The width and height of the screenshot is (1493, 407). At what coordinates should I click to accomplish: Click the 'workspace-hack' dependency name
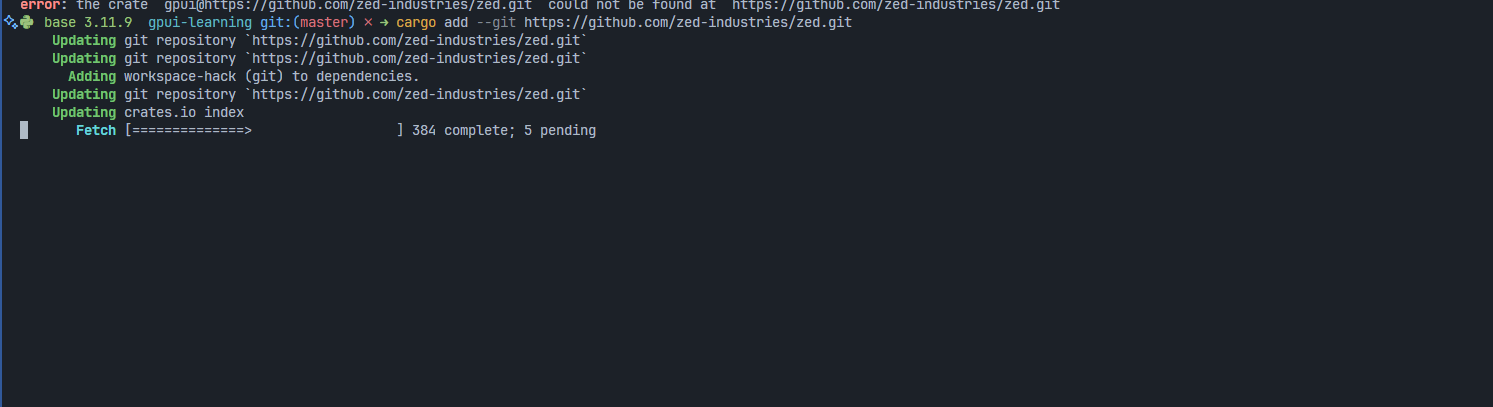click(x=180, y=76)
